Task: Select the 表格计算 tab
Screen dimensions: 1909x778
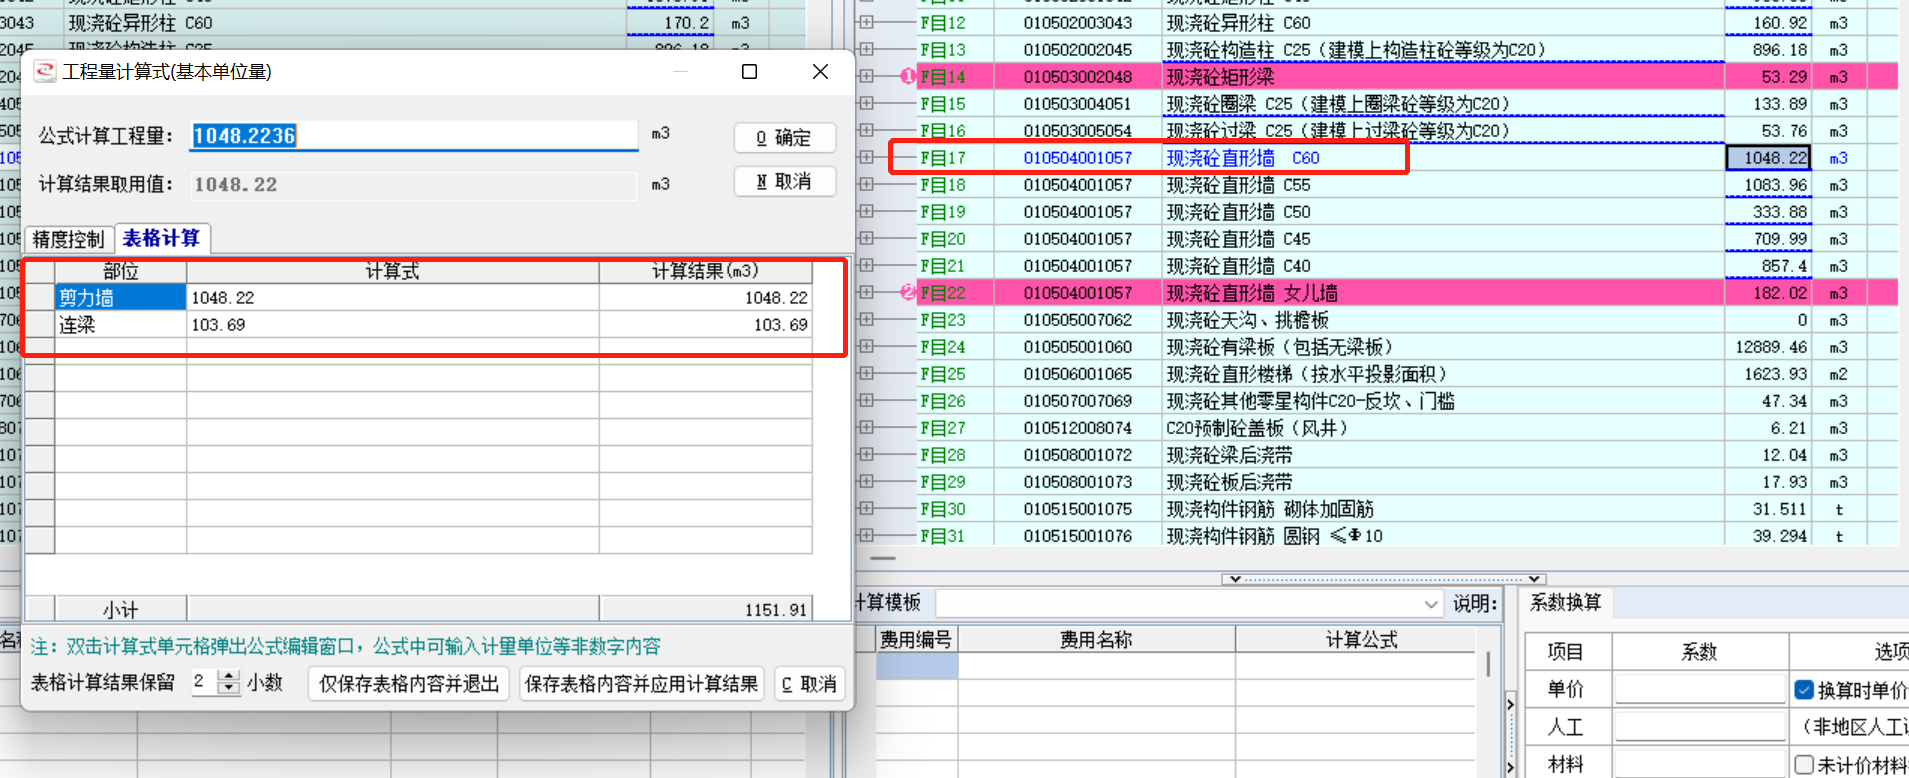Action: coord(162,238)
